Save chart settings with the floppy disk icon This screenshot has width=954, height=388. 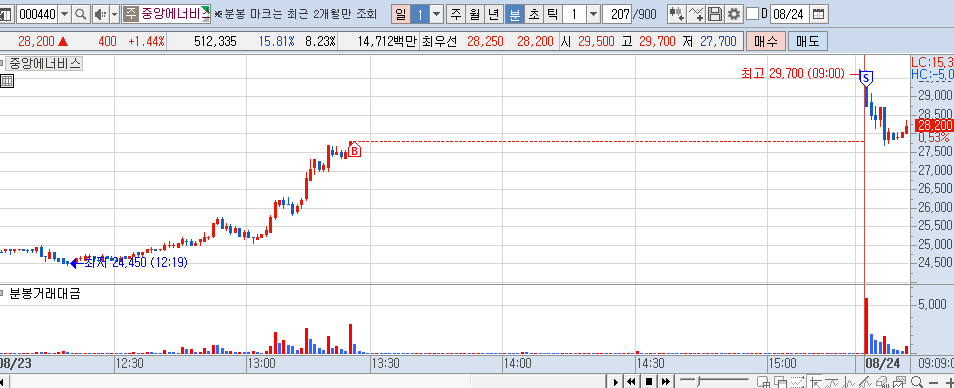(x=716, y=13)
